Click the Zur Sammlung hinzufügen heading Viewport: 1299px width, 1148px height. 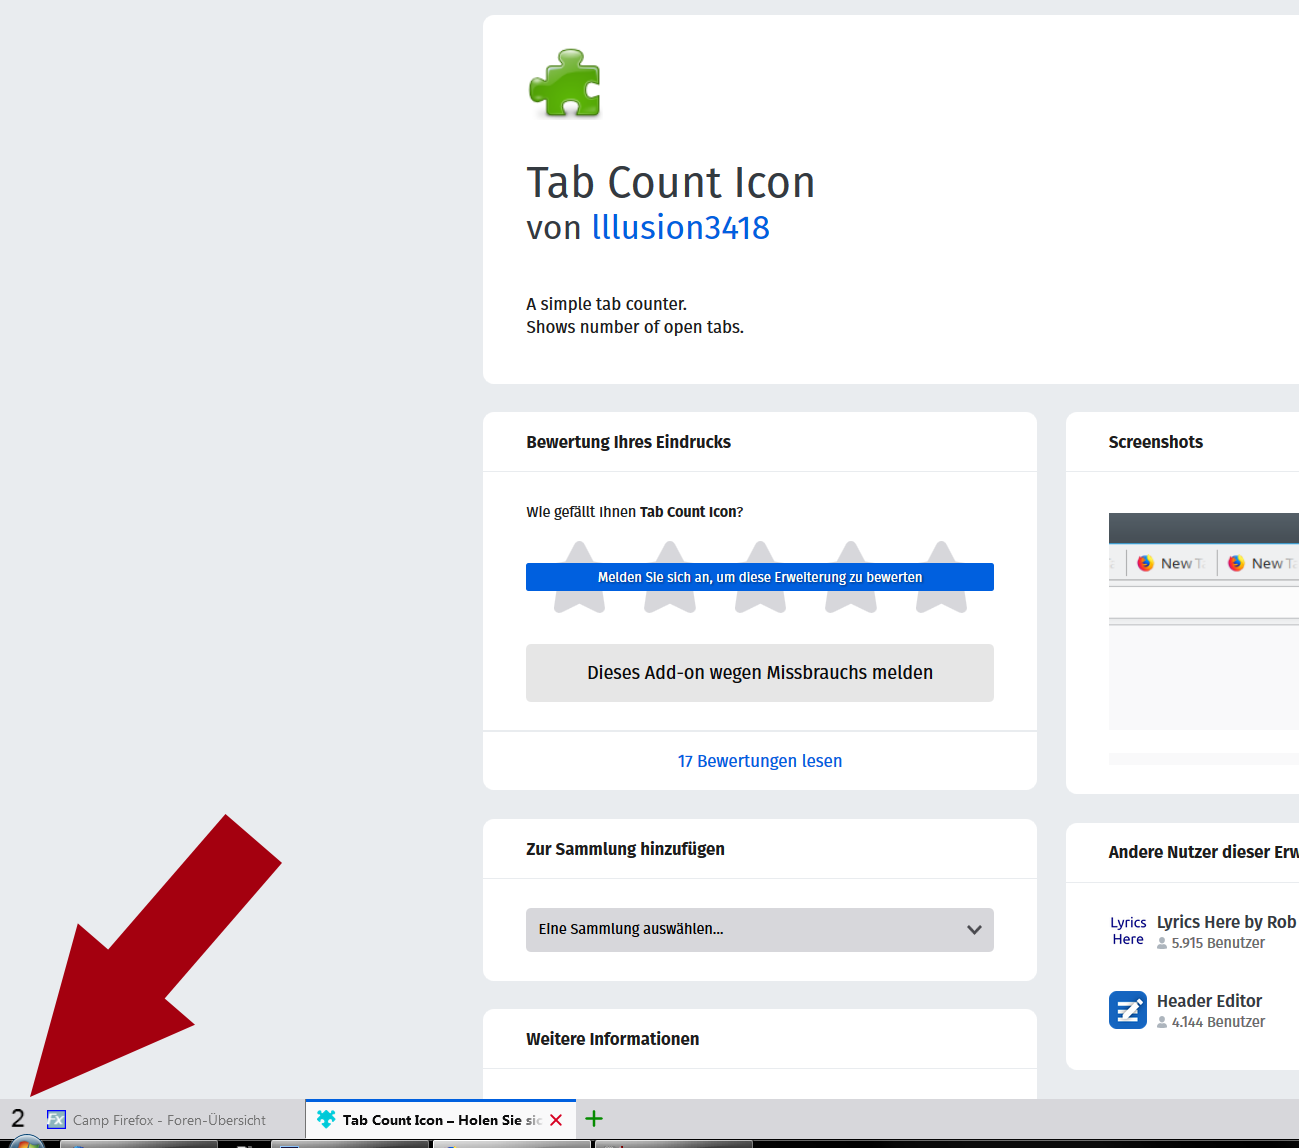point(626,849)
